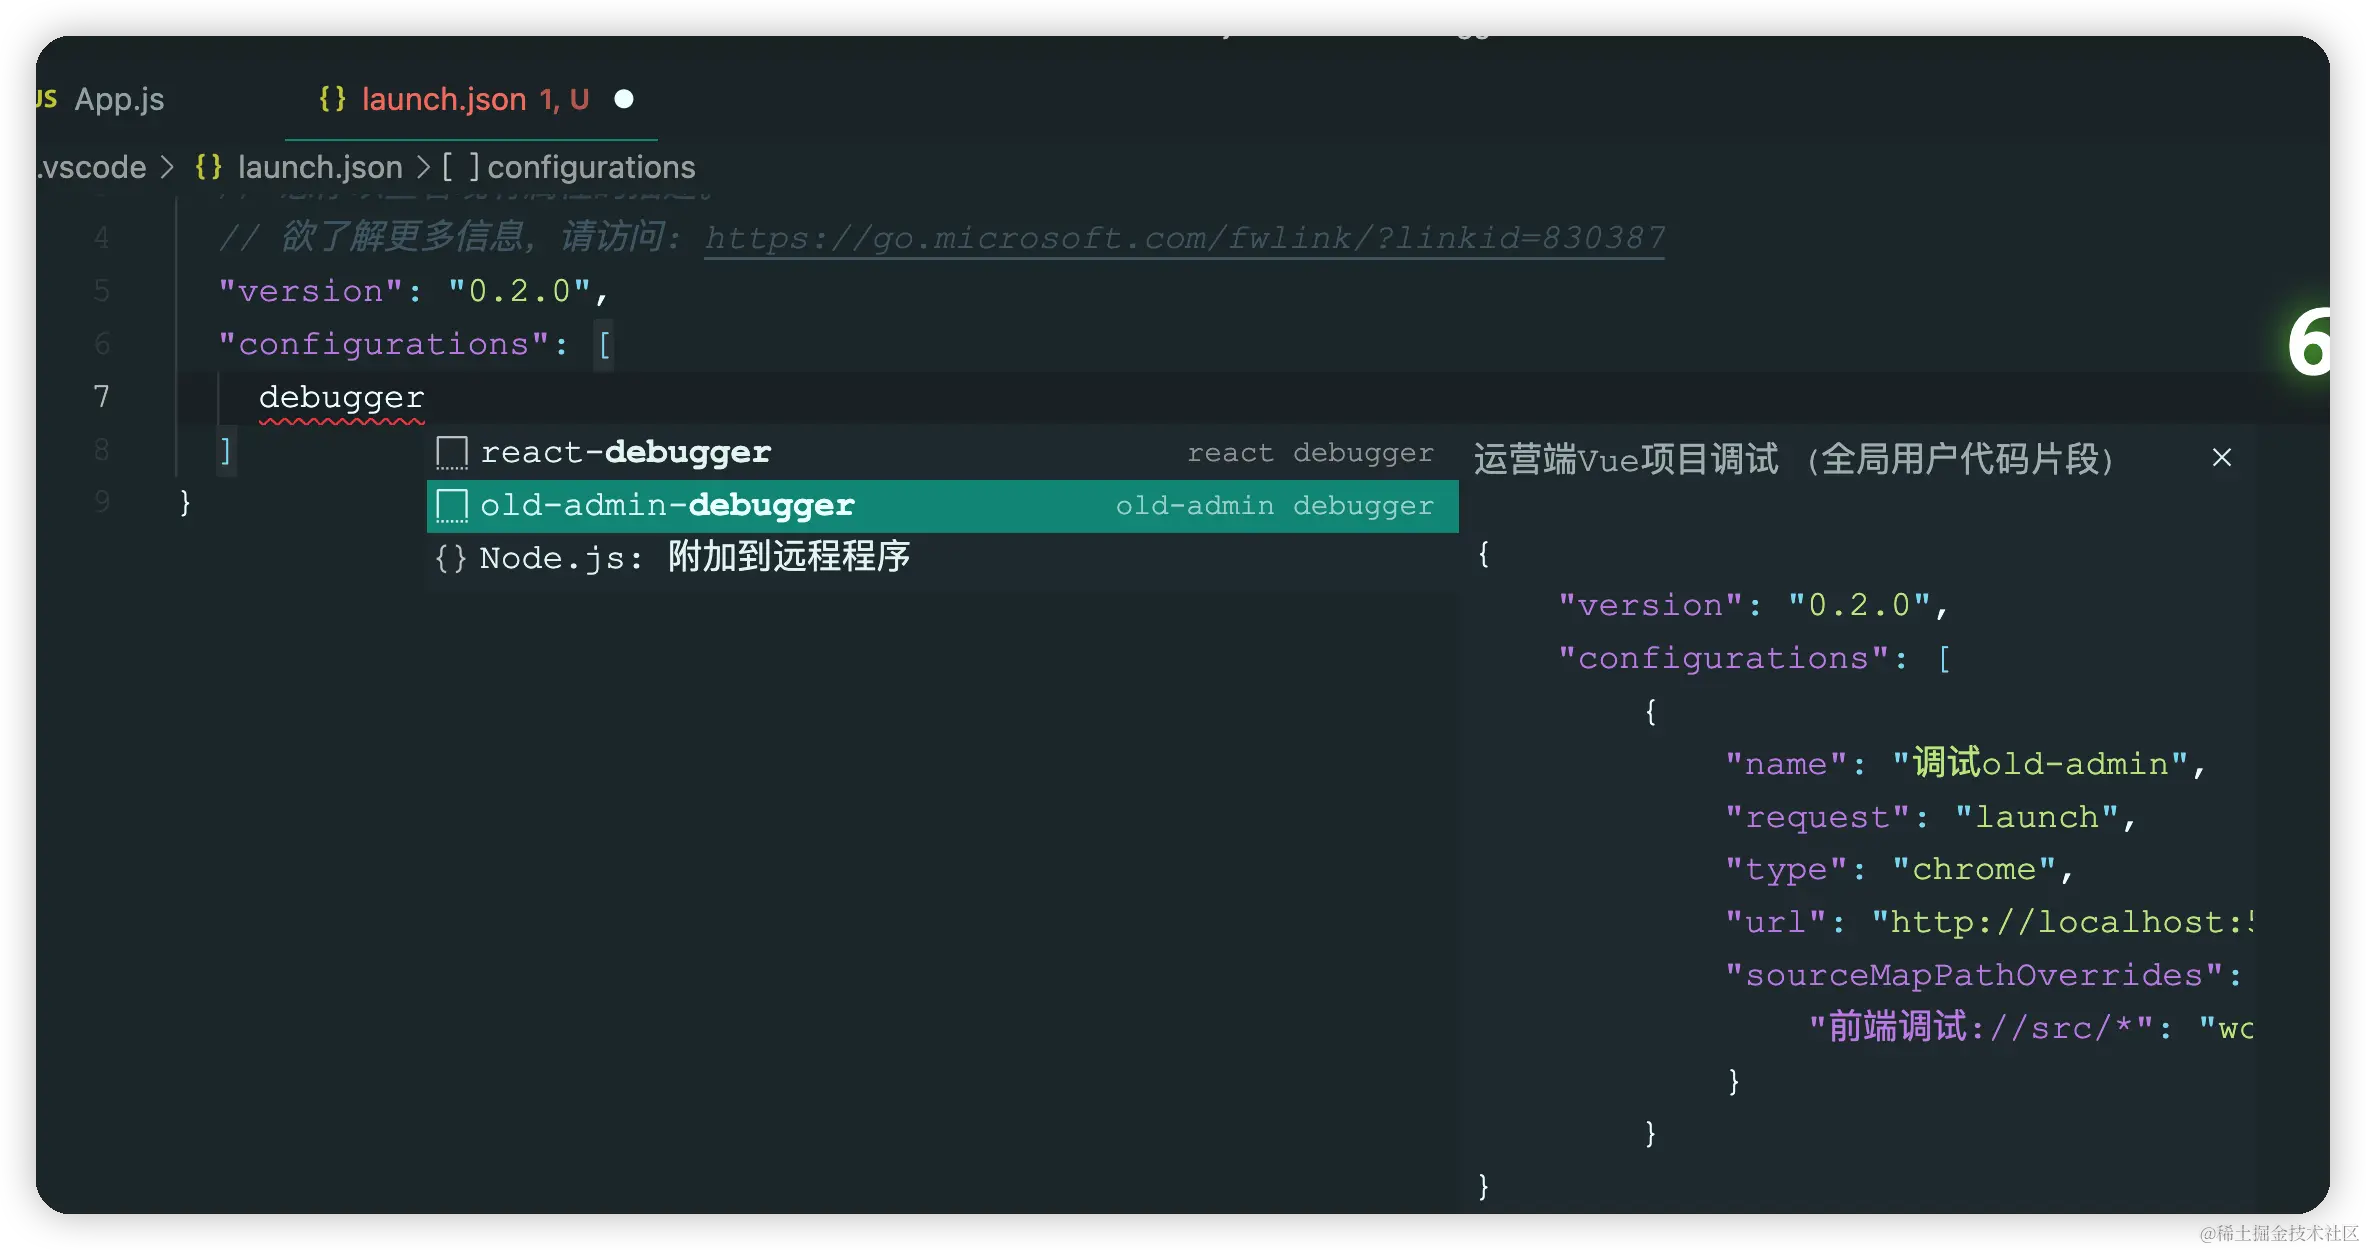Click the JS file icon on App.js tab
Screen dimensions: 2366x1250
(x=46, y=98)
